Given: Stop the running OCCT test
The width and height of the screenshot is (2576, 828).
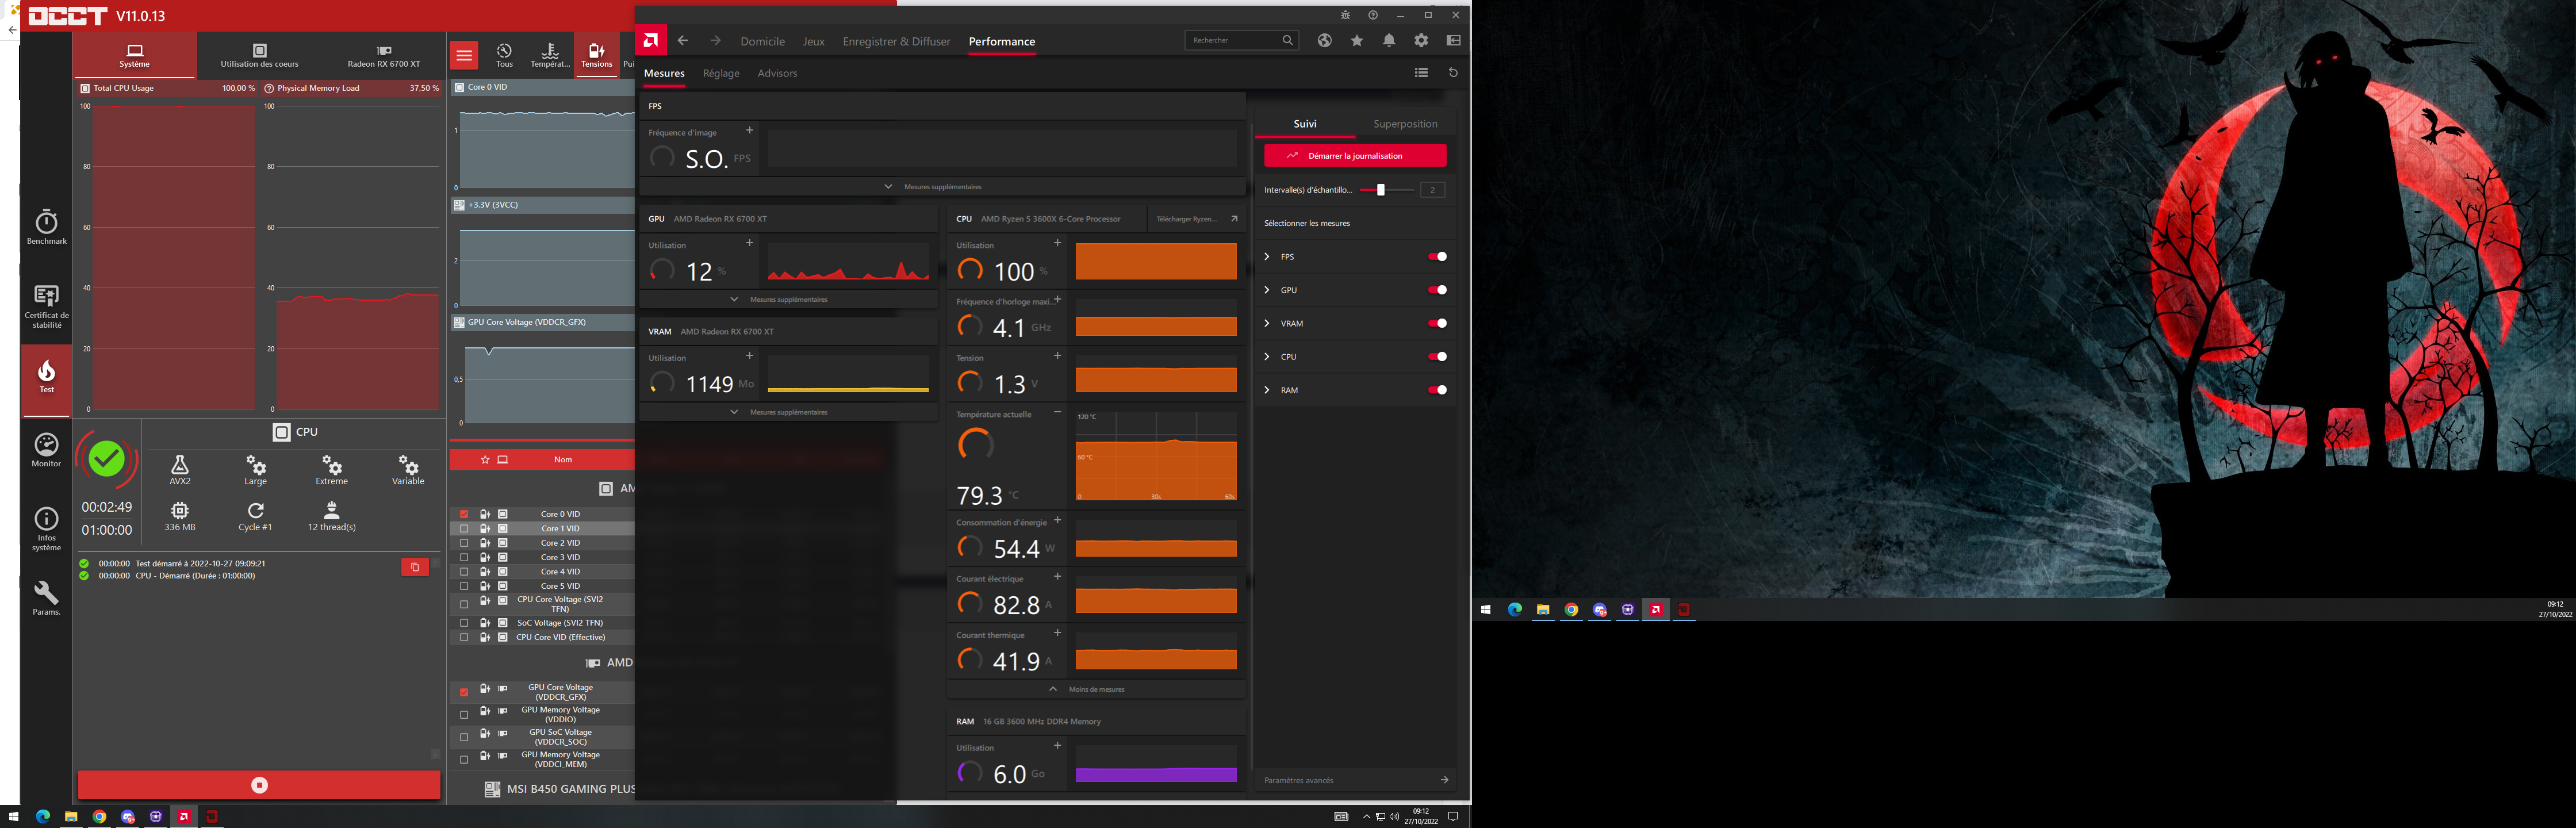Looking at the screenshot, I should [259, 785].
